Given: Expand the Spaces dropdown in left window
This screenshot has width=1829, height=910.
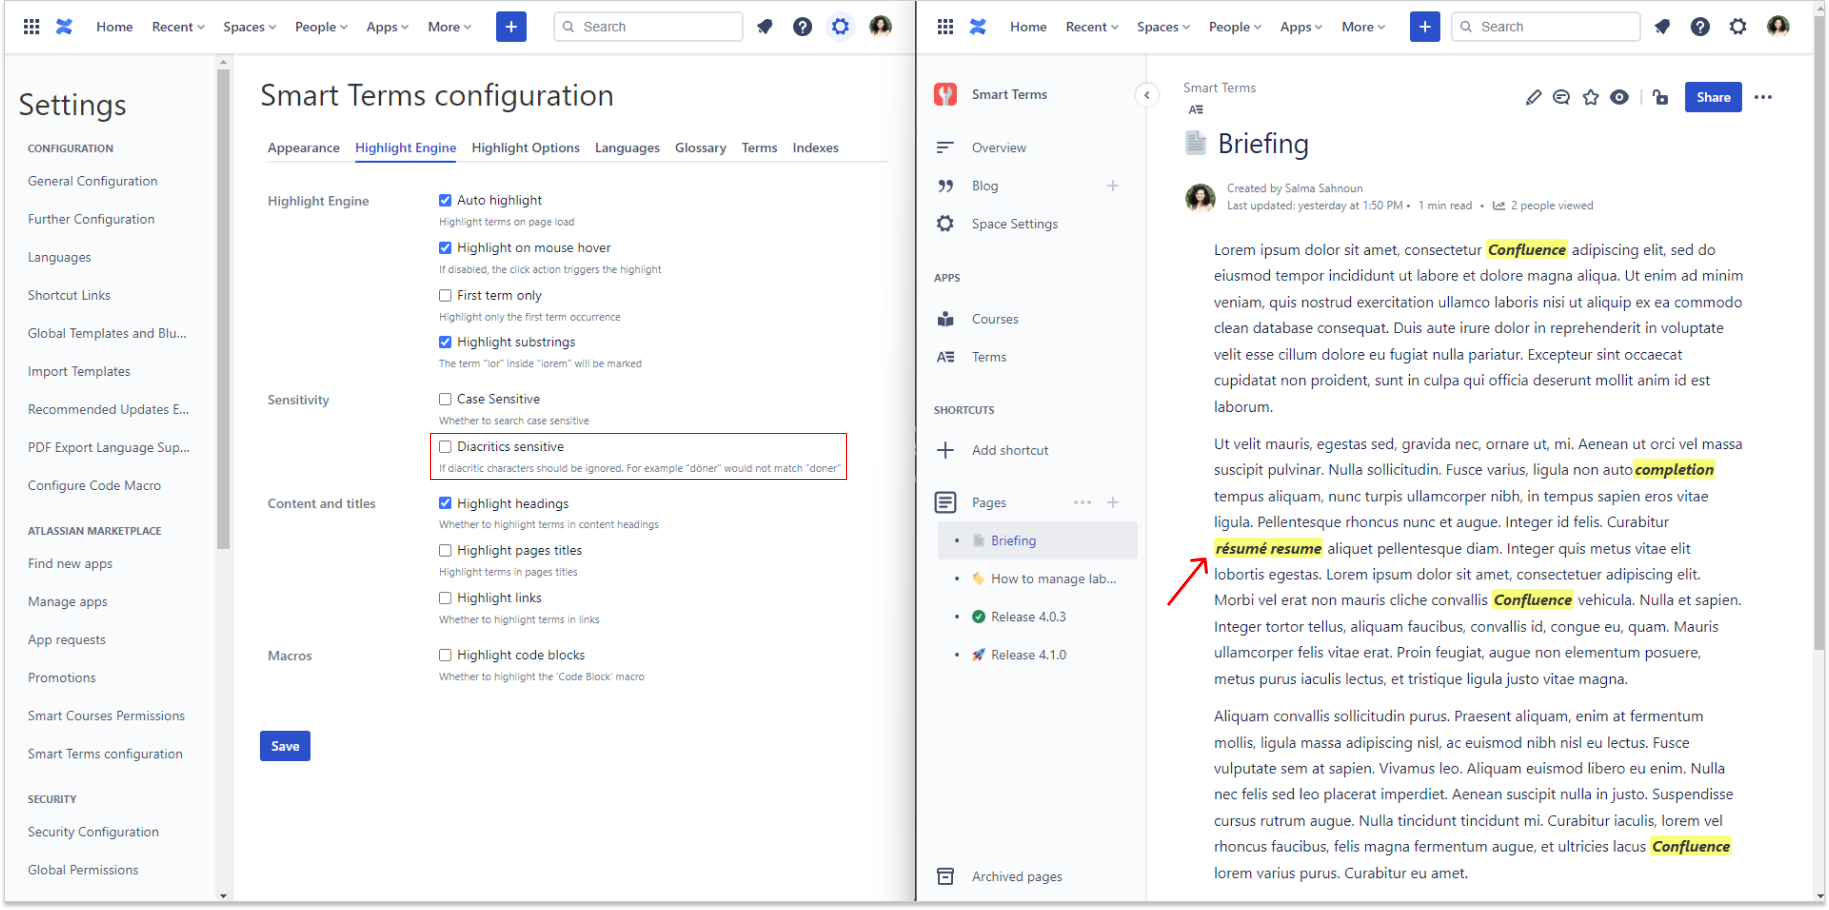Looking at the screenshot, I should point(249,27).
